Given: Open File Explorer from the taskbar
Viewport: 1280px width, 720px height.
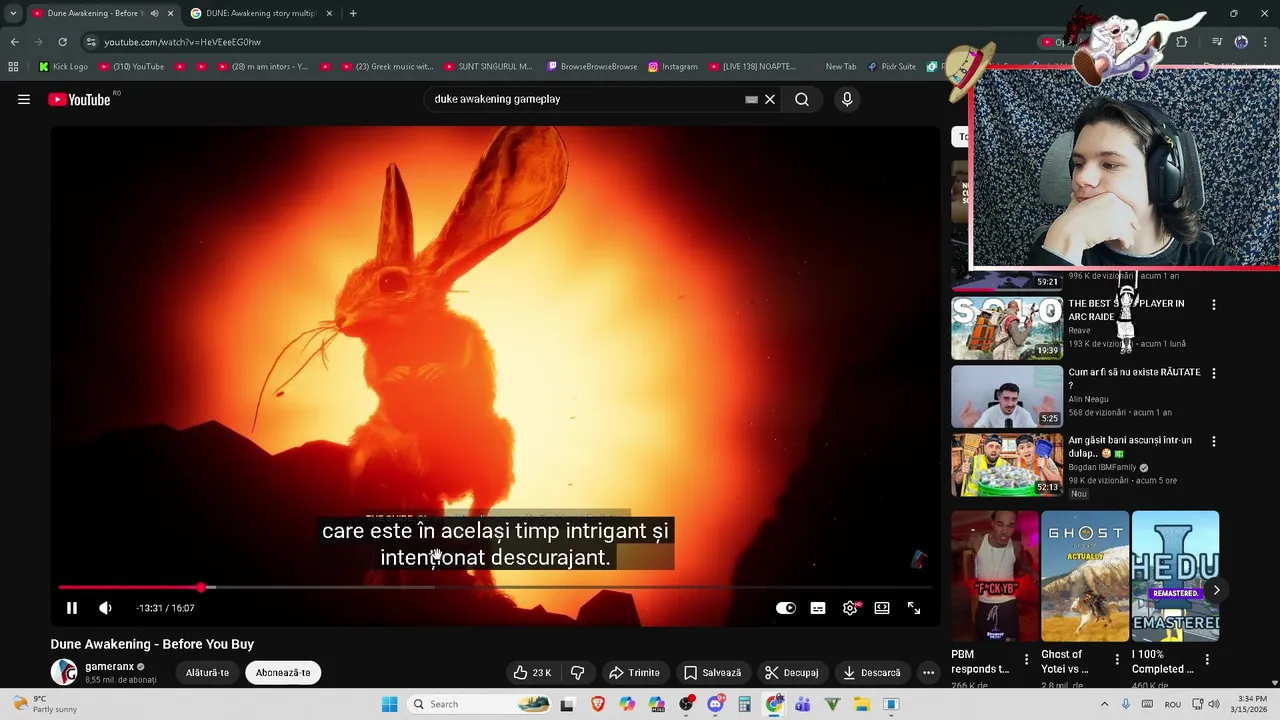Looking at the screenshot, I should 862,704.
